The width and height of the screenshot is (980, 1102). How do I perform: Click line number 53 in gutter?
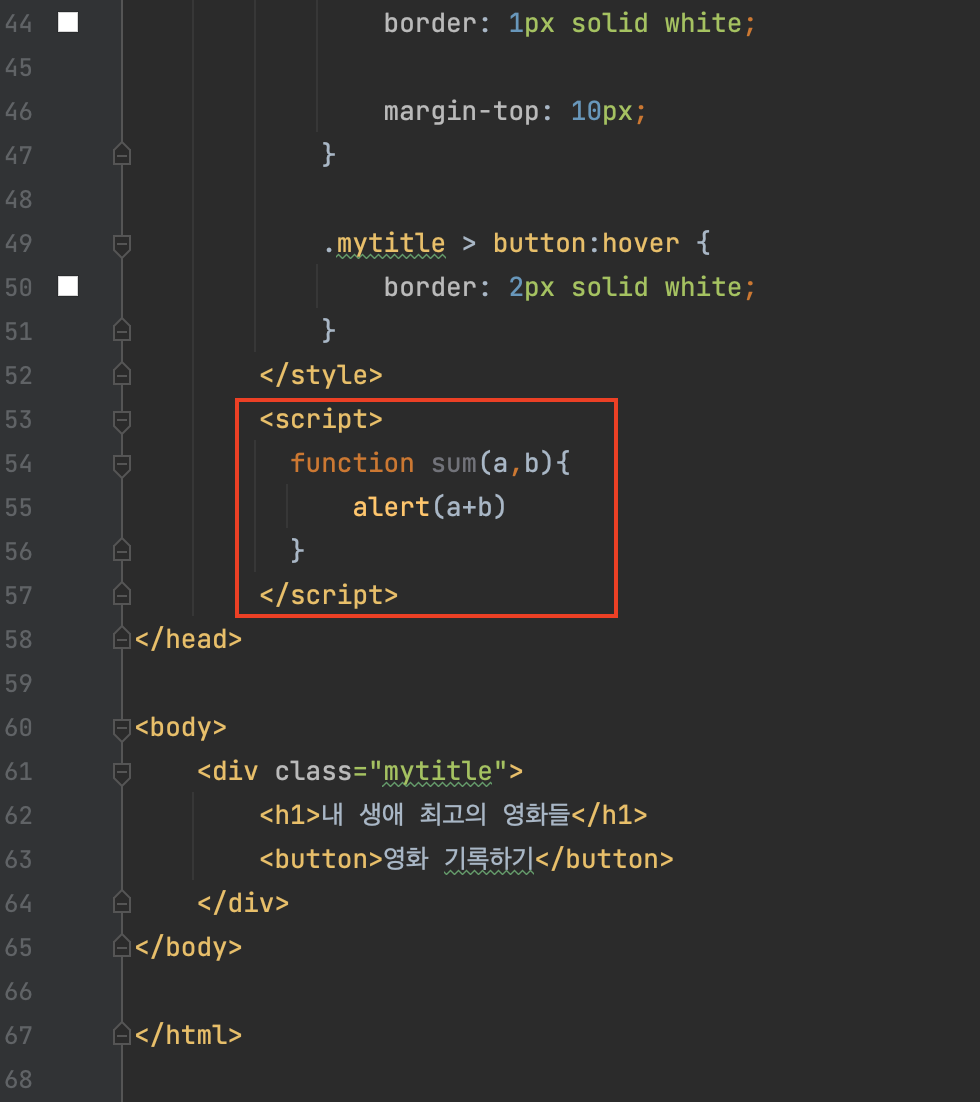pos(18,420)
